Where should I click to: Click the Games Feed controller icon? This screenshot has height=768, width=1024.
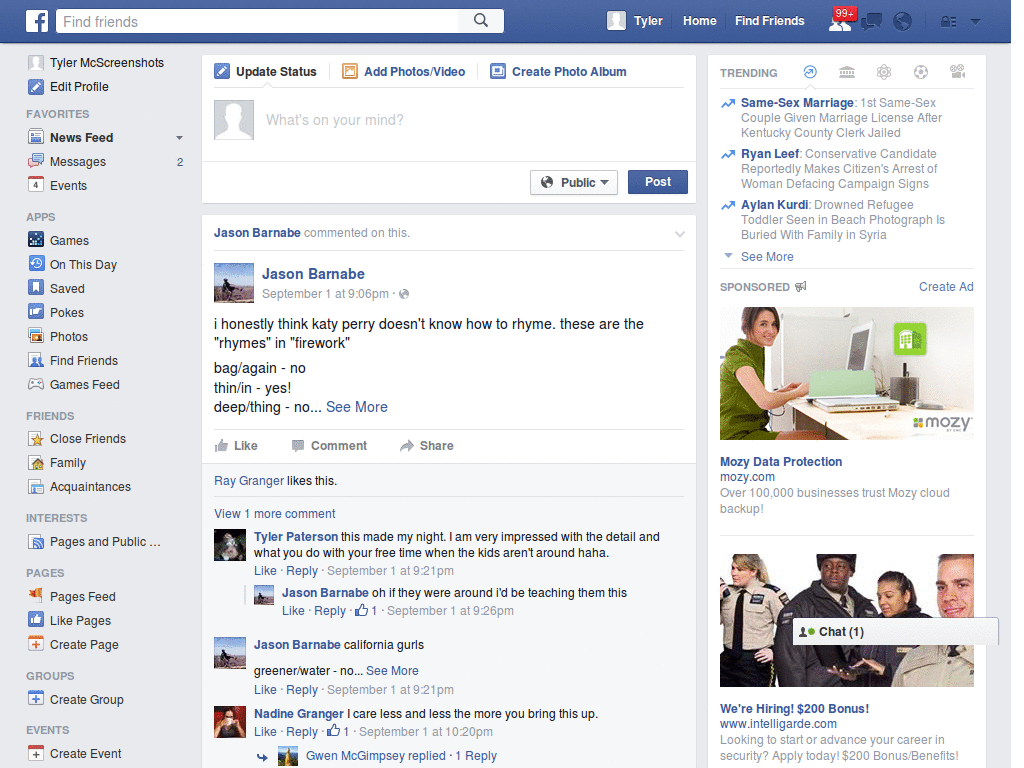tap(36, 384)
